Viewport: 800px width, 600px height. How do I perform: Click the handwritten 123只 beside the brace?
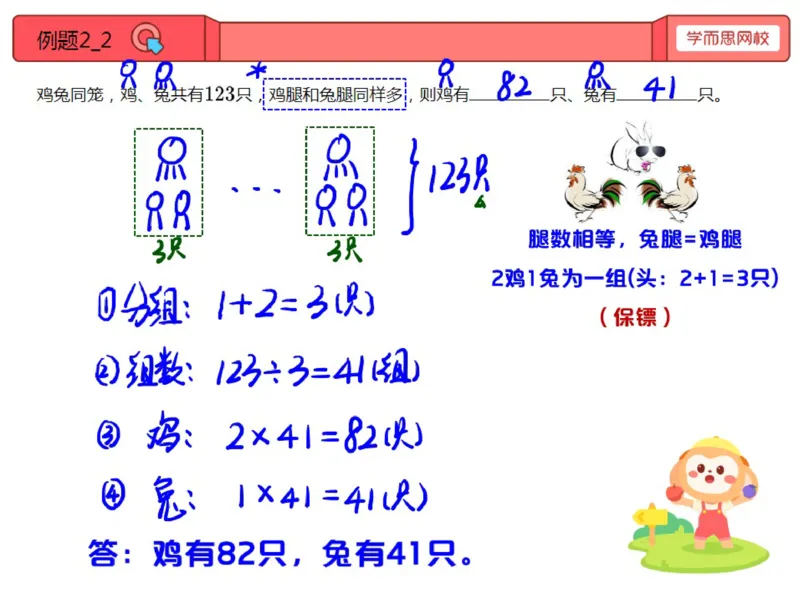tap(458, 176)
